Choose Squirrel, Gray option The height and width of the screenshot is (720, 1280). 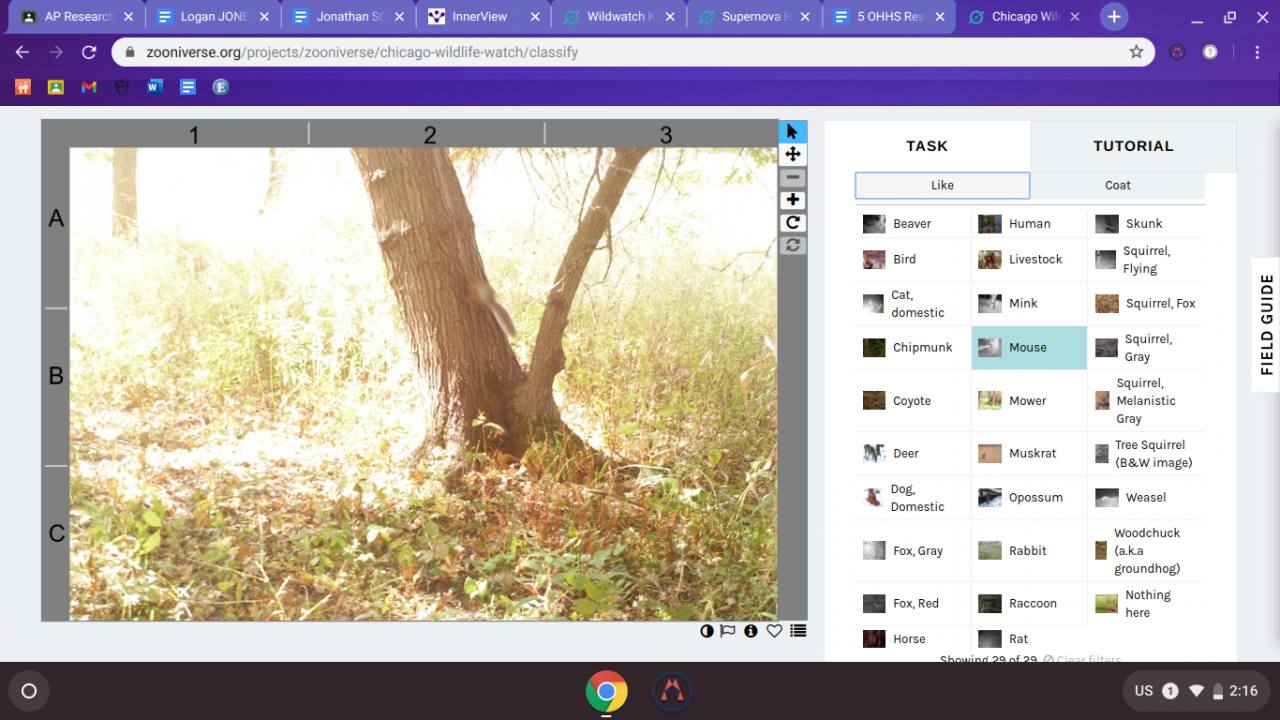click(1146, 348)
